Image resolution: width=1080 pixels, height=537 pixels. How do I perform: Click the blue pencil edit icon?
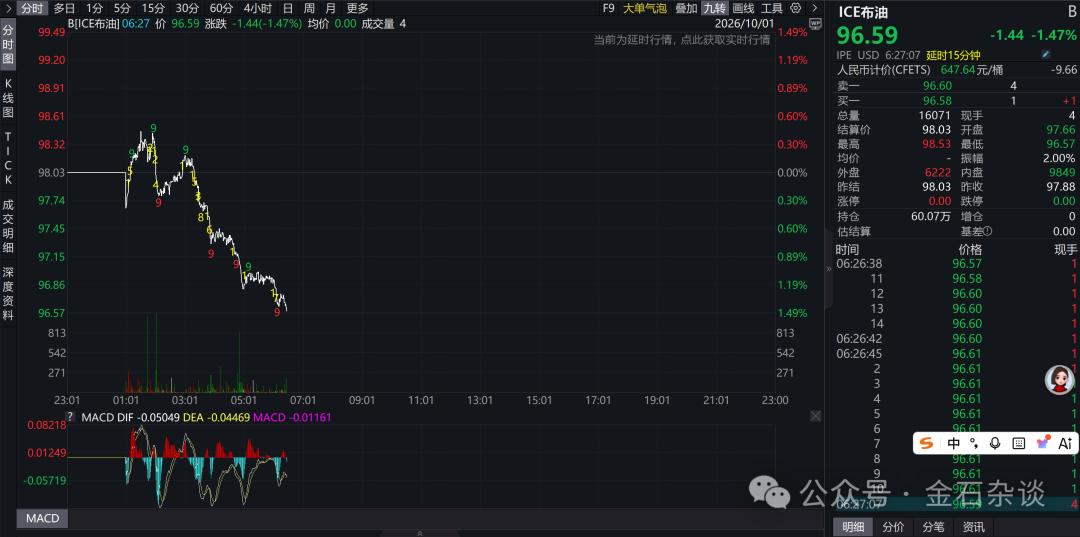pos(1046,54)
